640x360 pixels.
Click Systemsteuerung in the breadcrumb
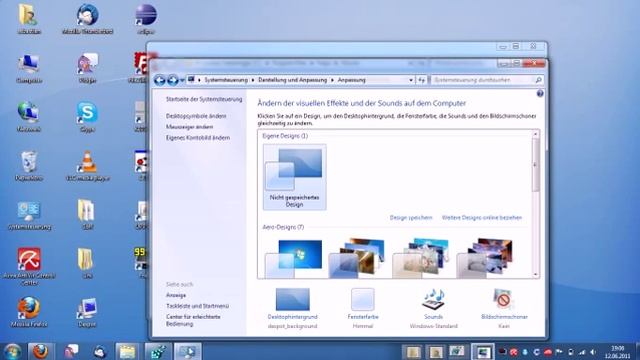[226, 80]
